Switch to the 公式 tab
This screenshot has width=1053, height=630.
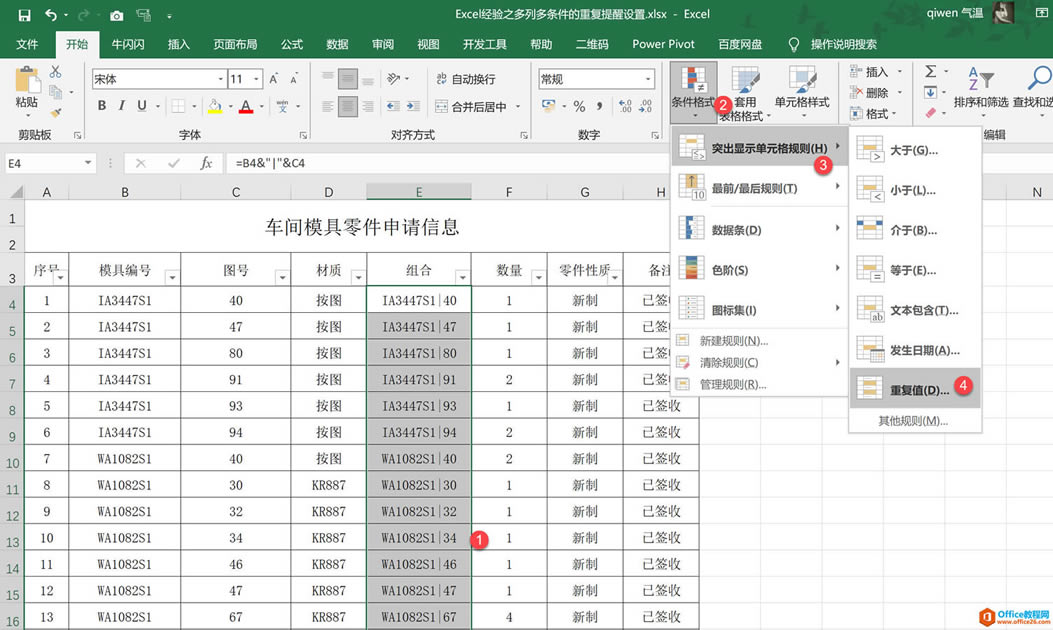(x=291, y=44)
